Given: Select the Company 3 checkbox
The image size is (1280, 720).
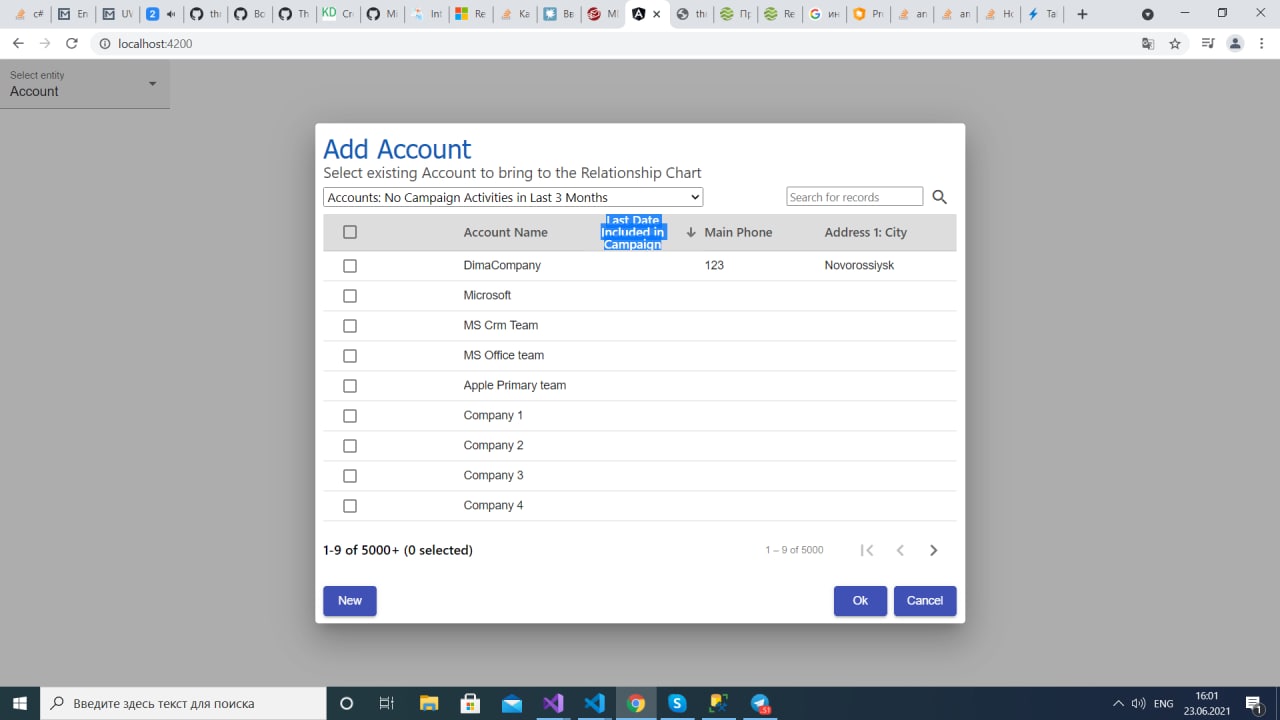Looking at the screenshot, I should click(350, 476).
